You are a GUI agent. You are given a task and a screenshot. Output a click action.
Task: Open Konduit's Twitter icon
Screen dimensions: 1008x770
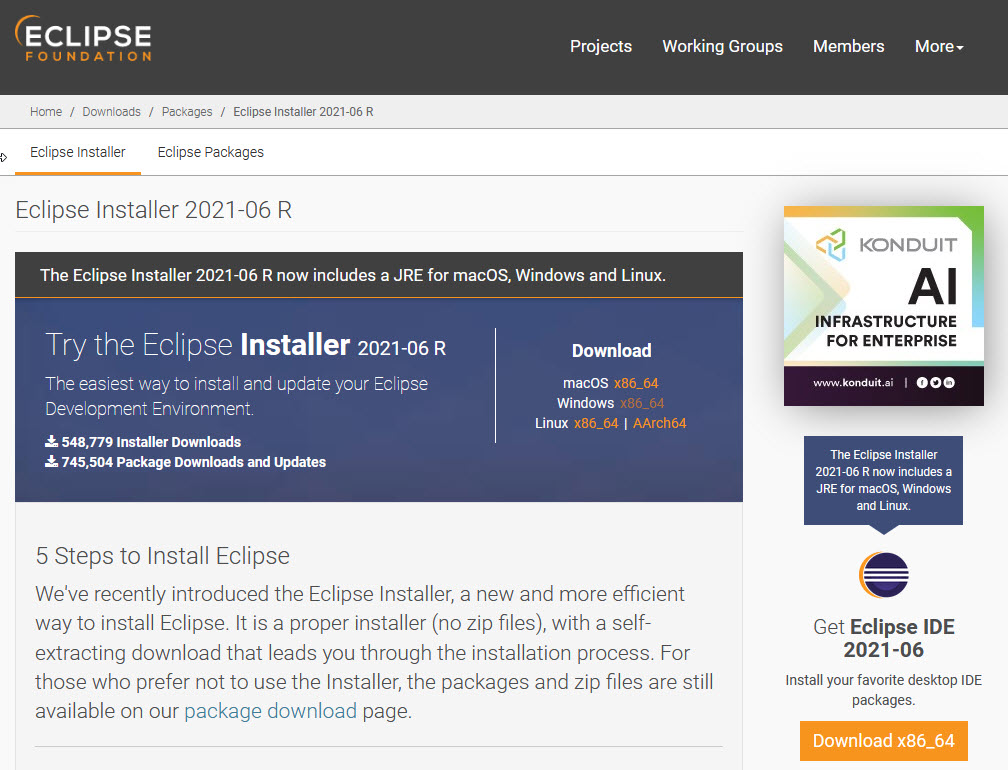coord(935,382)
